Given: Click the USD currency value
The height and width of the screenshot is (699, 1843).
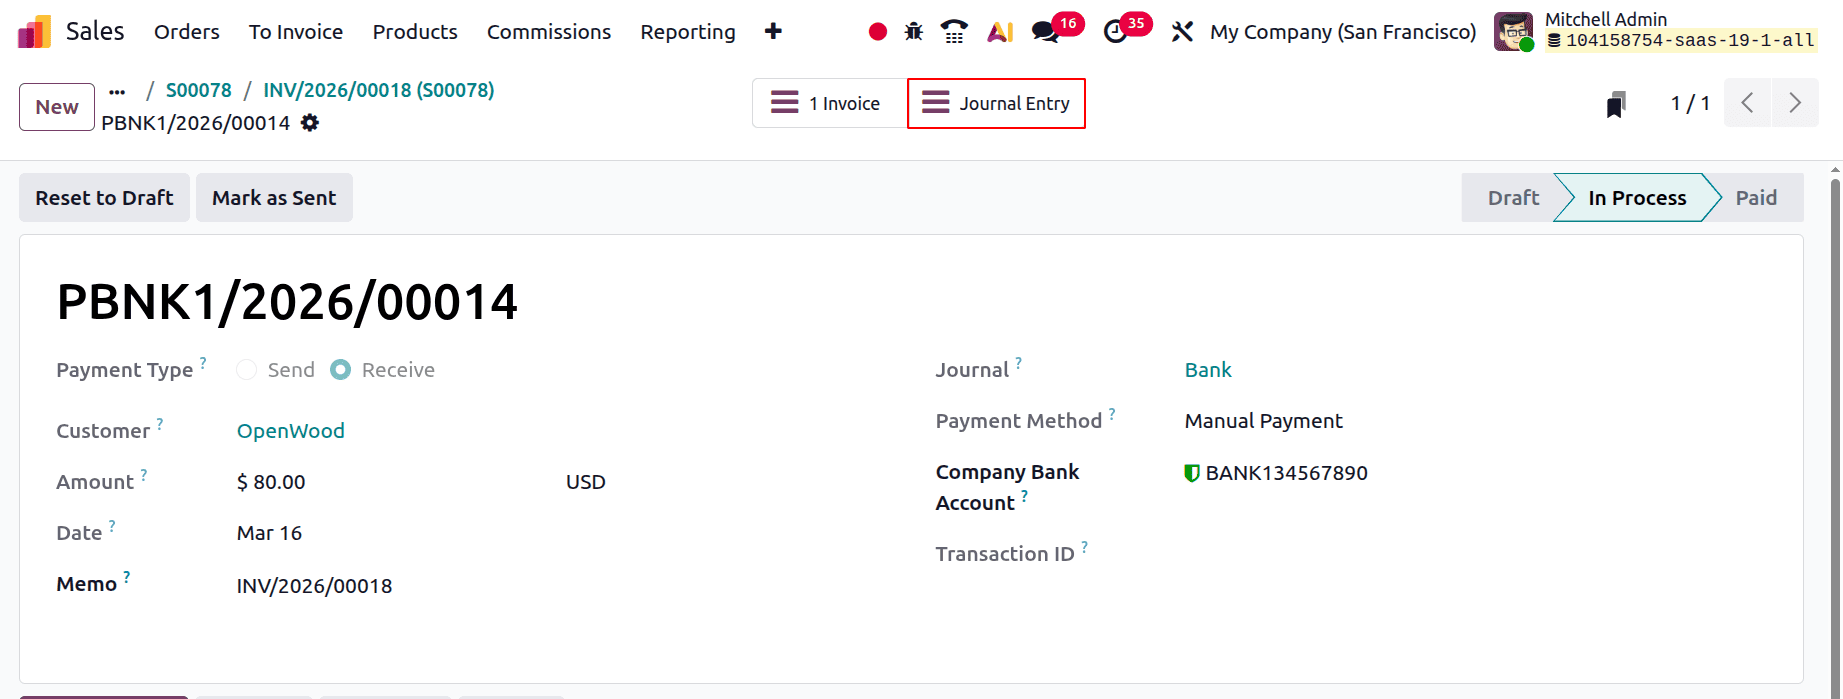Looking at the screenshot, I should (586, 482).
